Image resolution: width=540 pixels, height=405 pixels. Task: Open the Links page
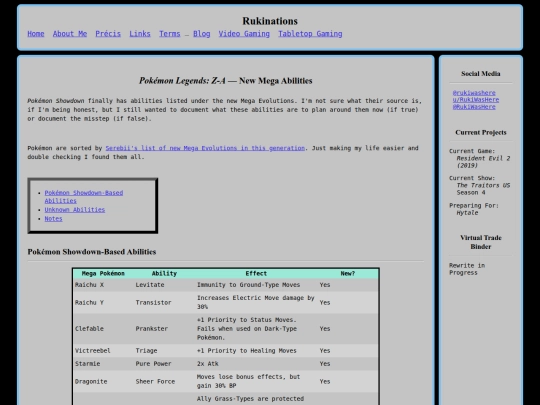(140, 34)
